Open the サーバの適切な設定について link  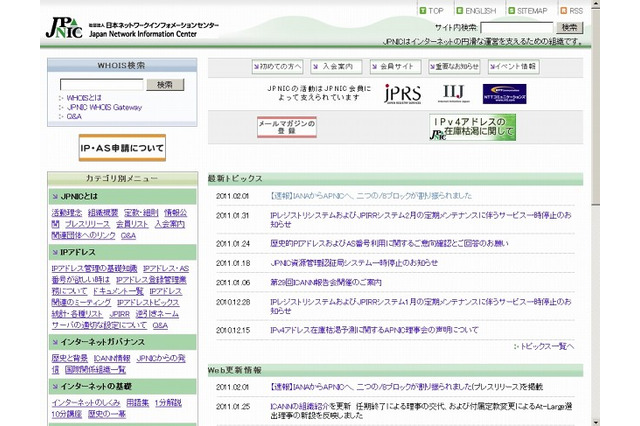(99, 326)
